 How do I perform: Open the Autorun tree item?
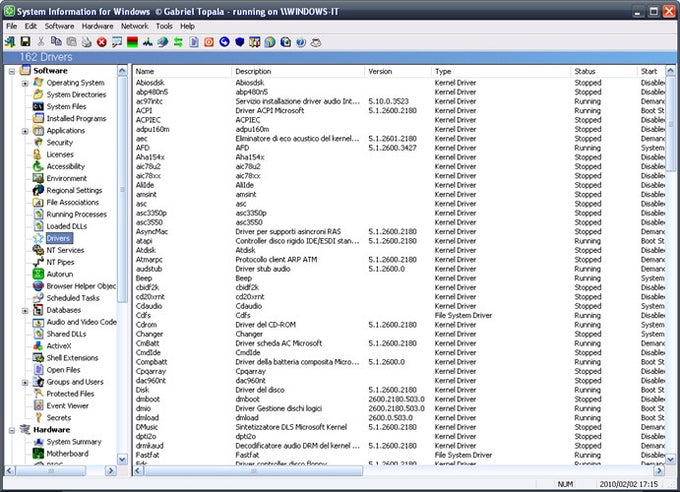[59, 274]
